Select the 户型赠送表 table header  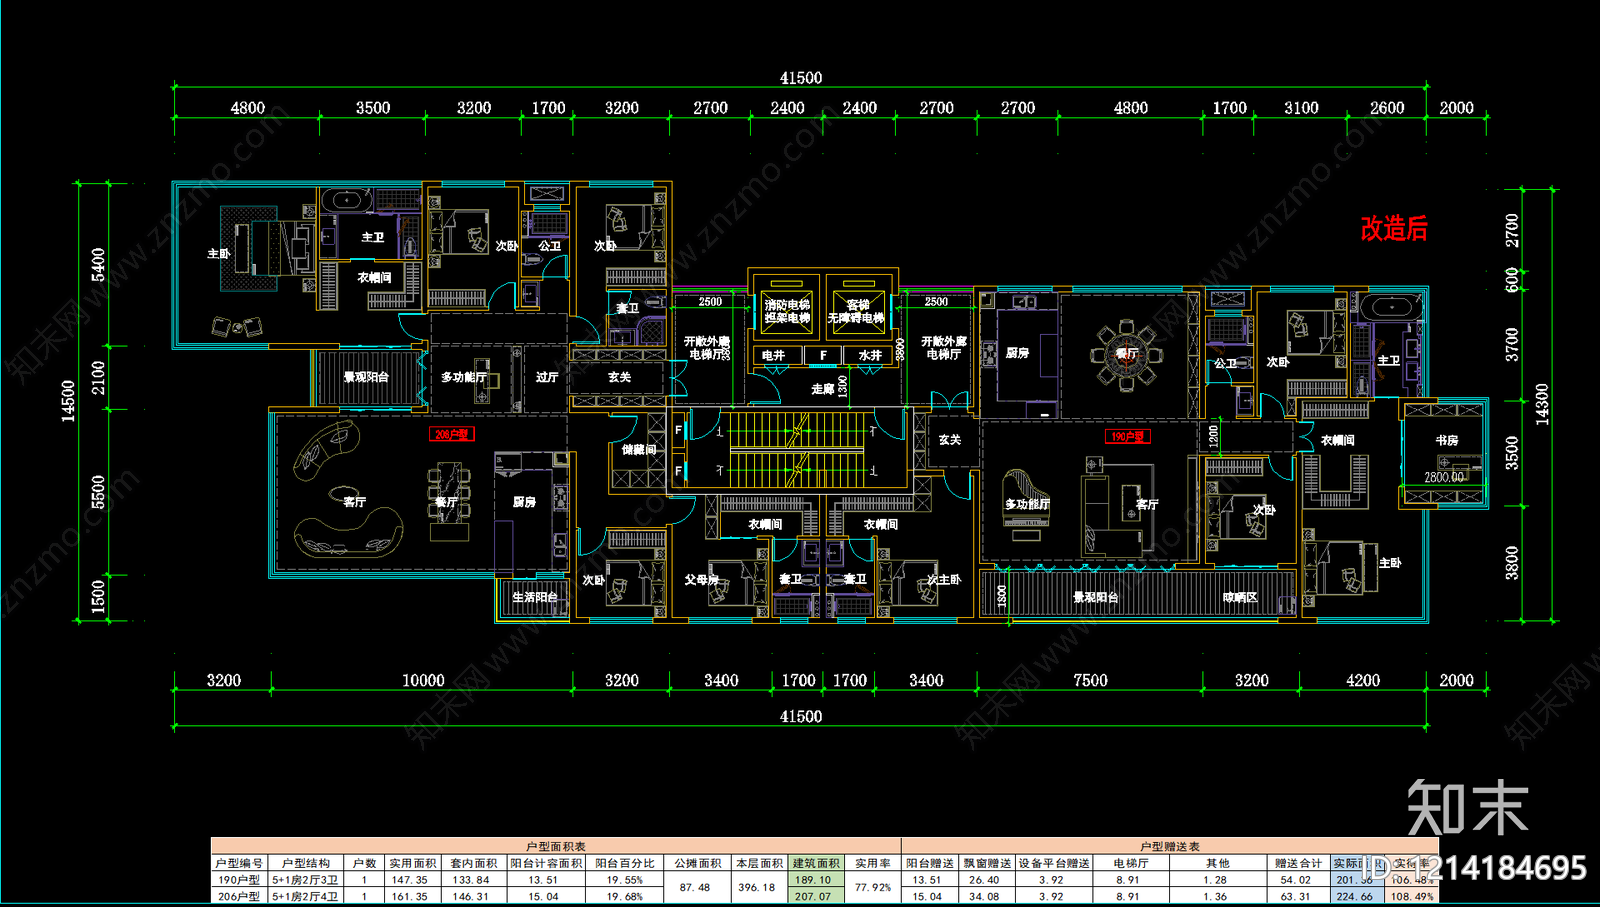1169,846
